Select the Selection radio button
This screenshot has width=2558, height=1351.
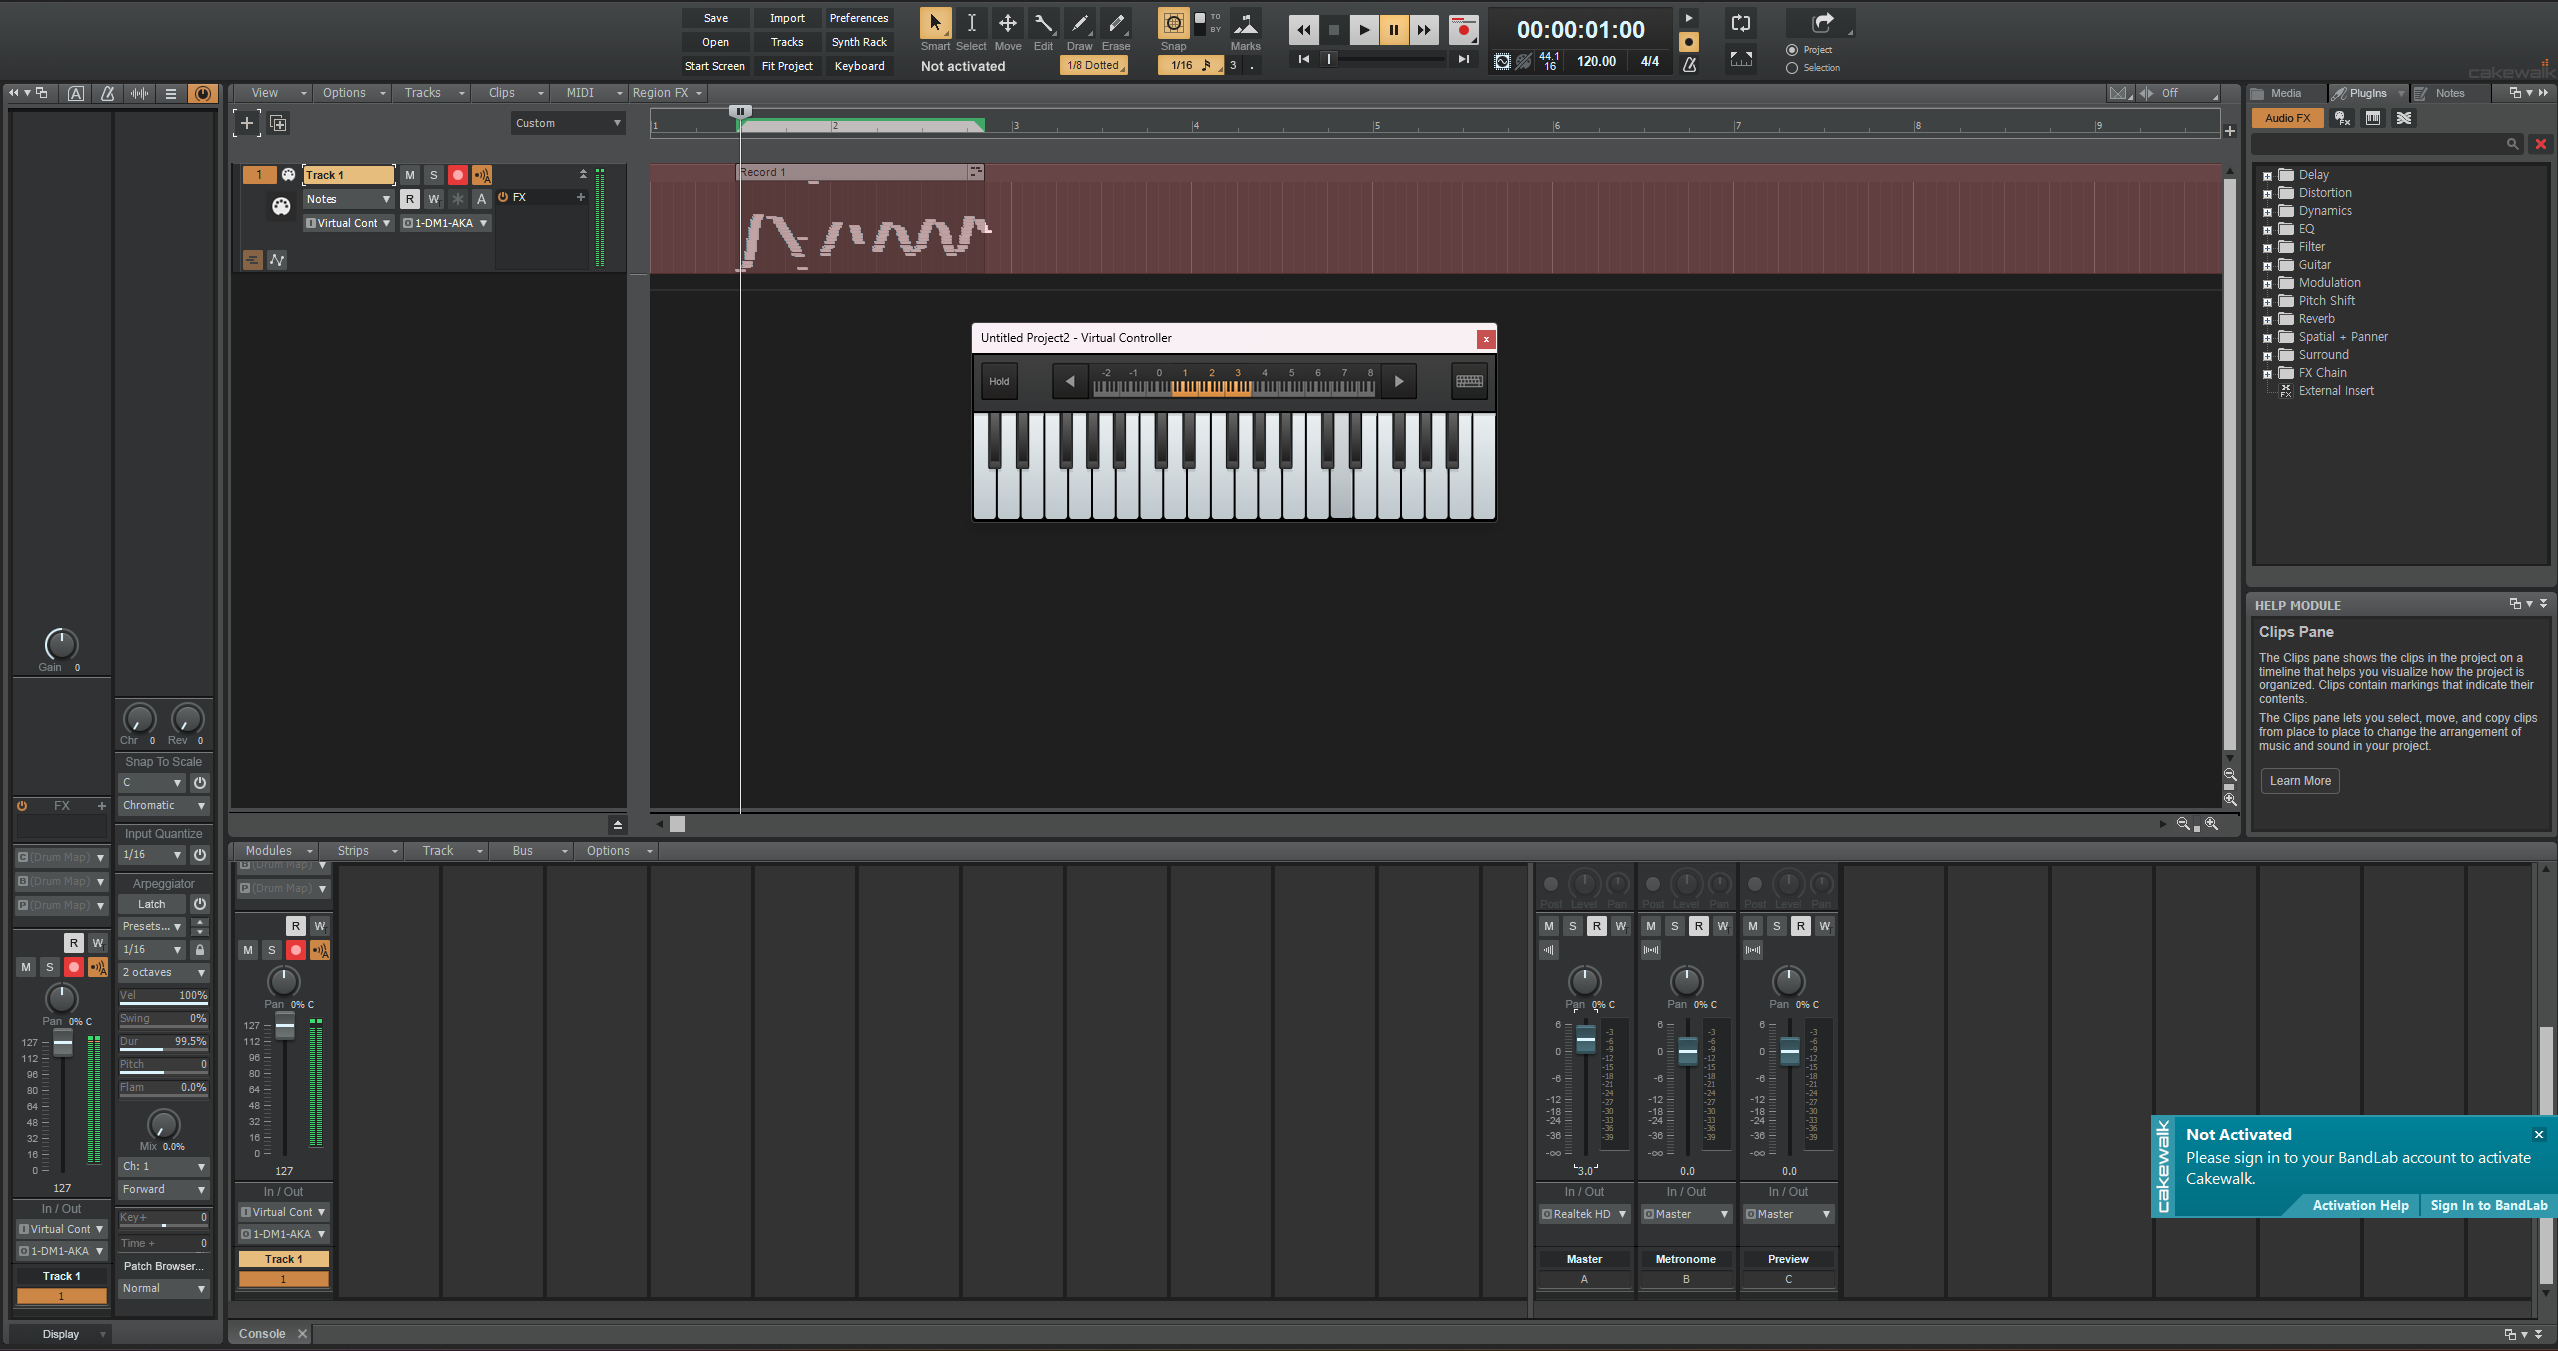[1792, 68]
